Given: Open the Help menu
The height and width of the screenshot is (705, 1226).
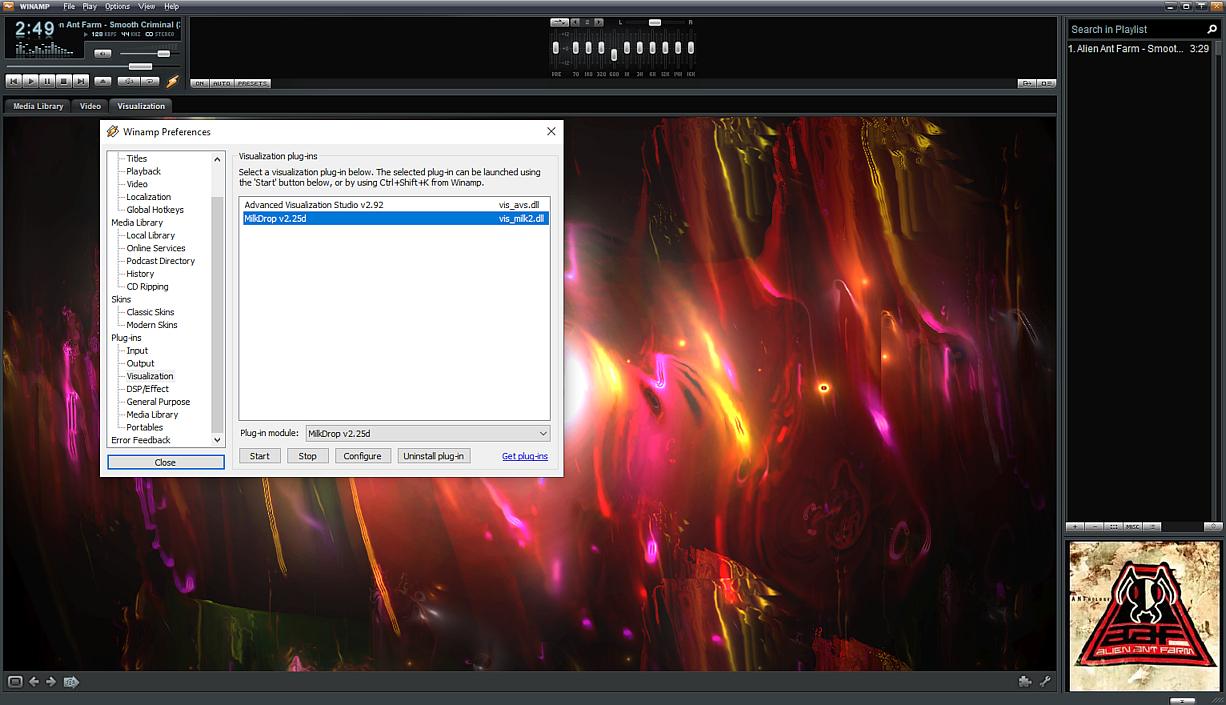Looking at the screenshot, I should (171, 7).
